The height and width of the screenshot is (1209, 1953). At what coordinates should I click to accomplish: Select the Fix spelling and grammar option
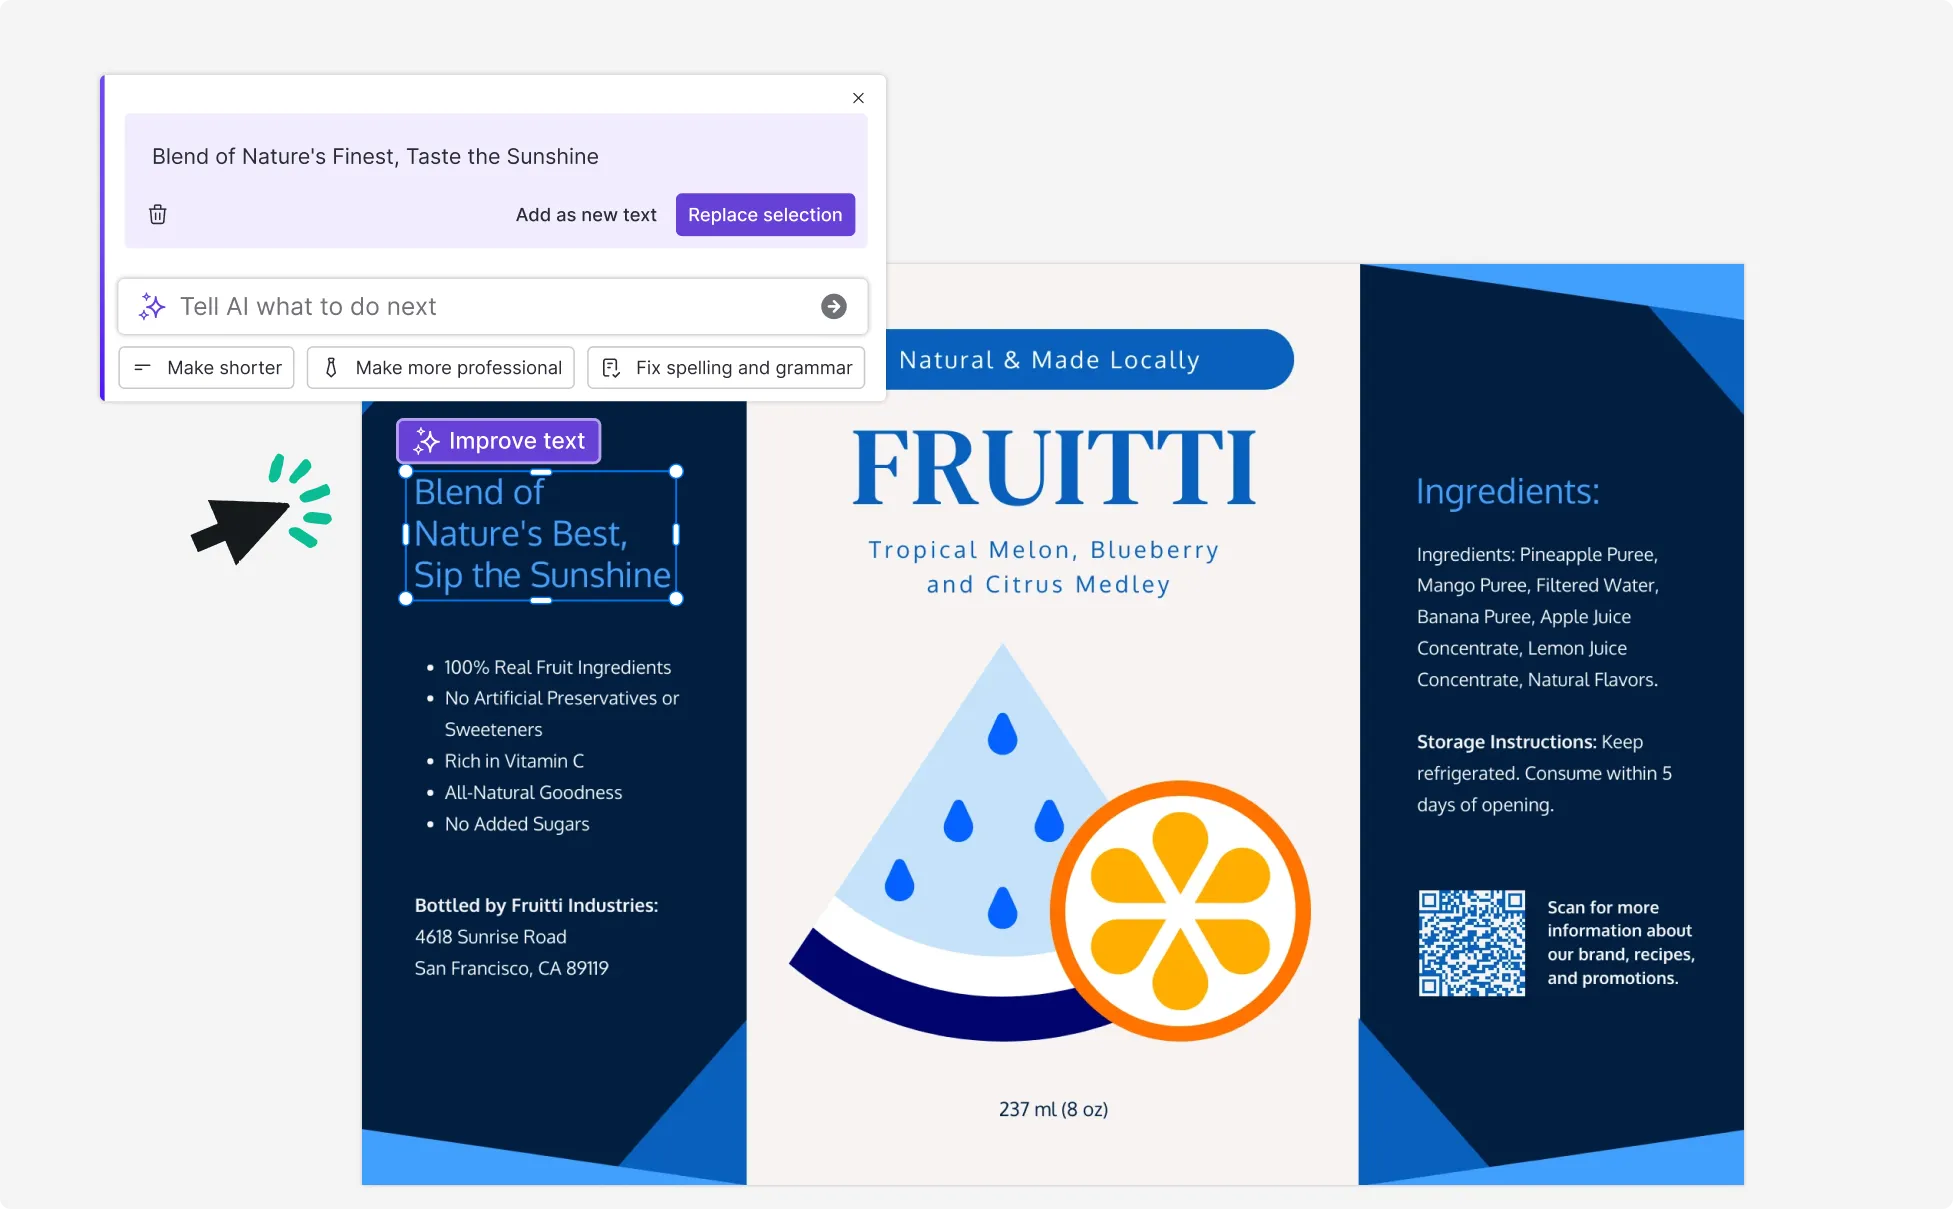742,367
